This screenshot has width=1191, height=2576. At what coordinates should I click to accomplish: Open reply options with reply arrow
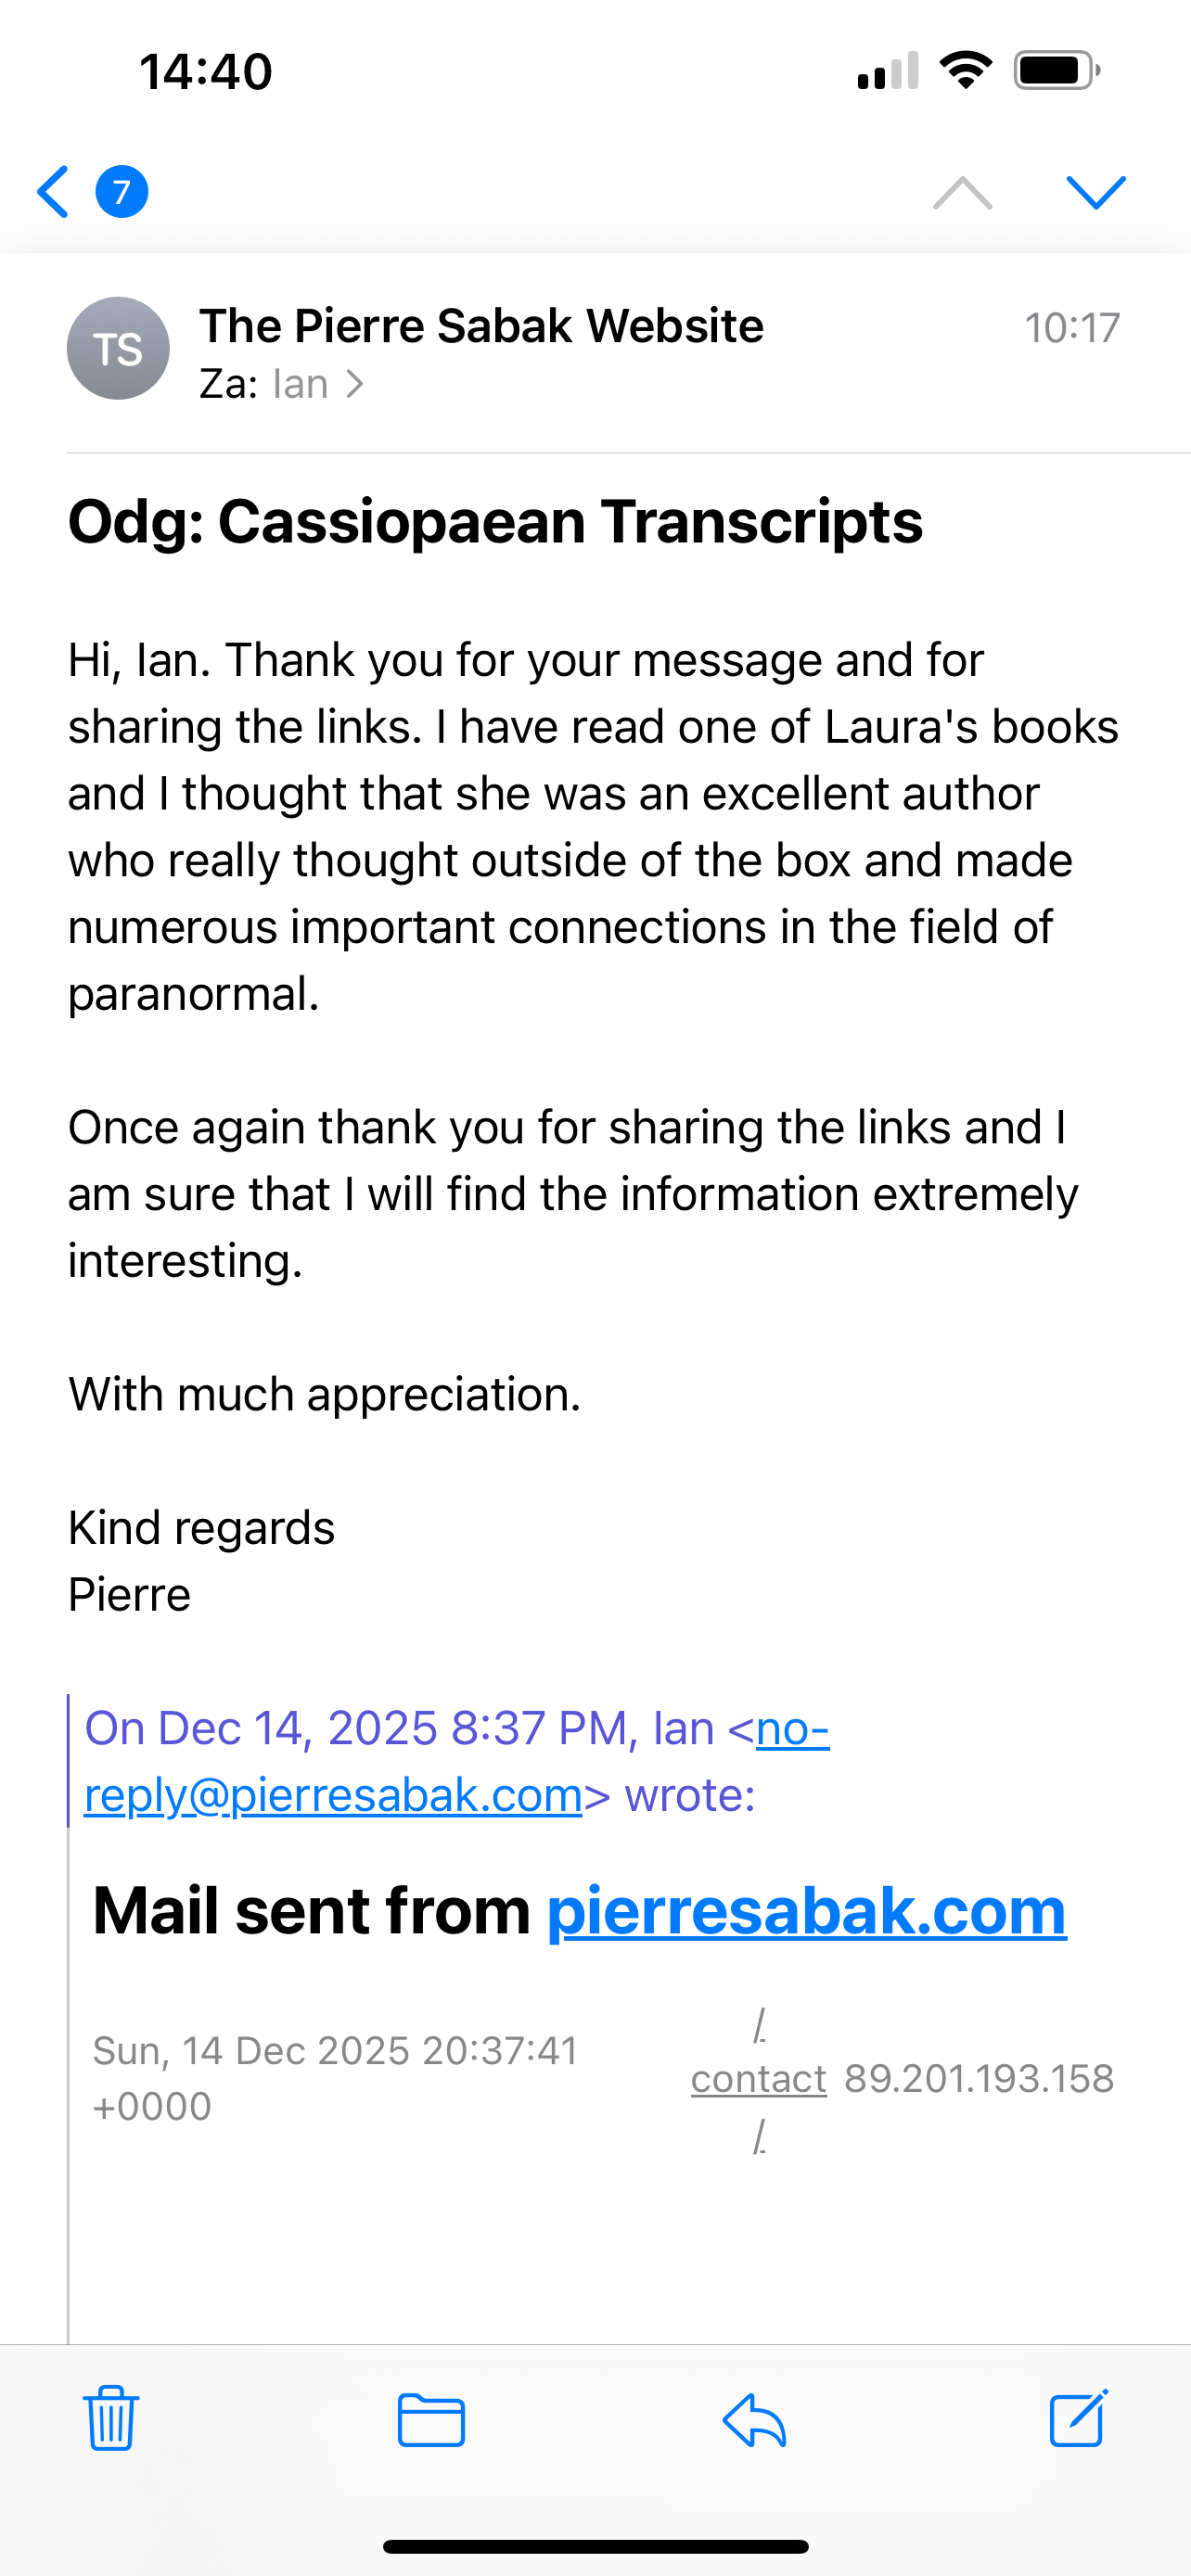point(754,2420)
